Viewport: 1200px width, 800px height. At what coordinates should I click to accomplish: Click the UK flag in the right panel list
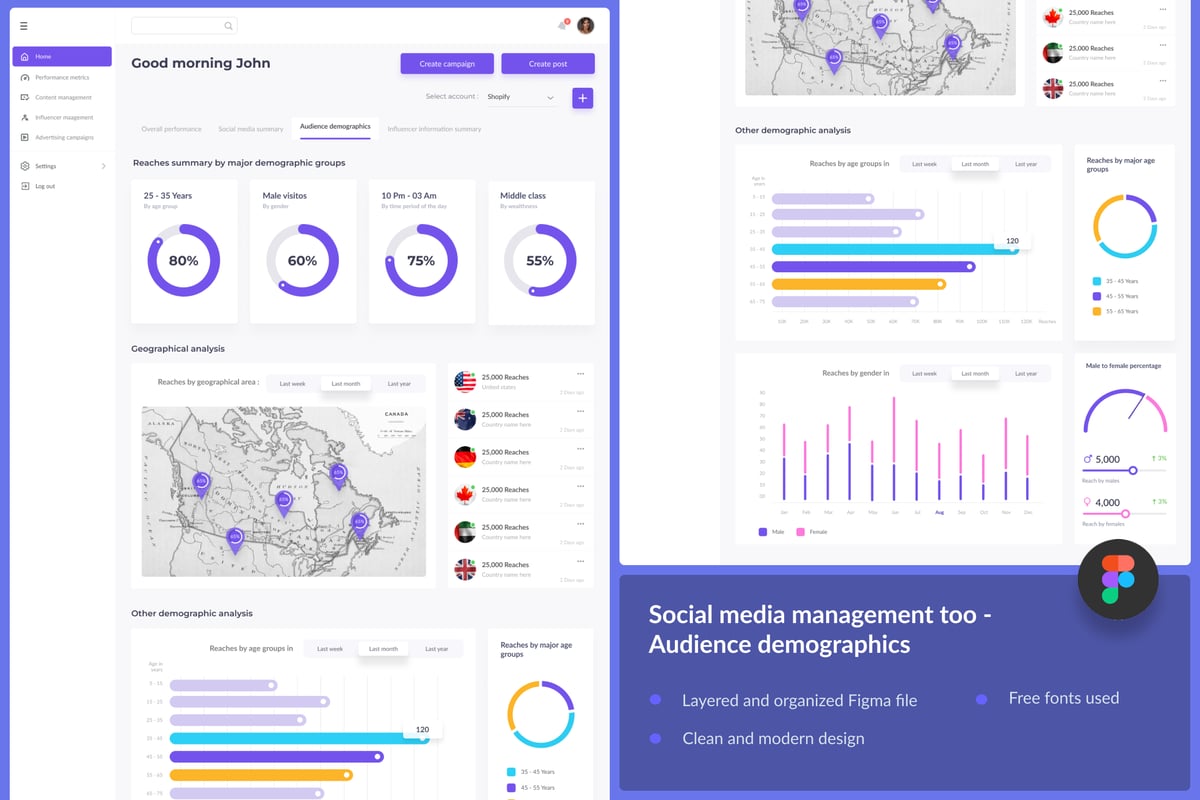point(1053,88)
